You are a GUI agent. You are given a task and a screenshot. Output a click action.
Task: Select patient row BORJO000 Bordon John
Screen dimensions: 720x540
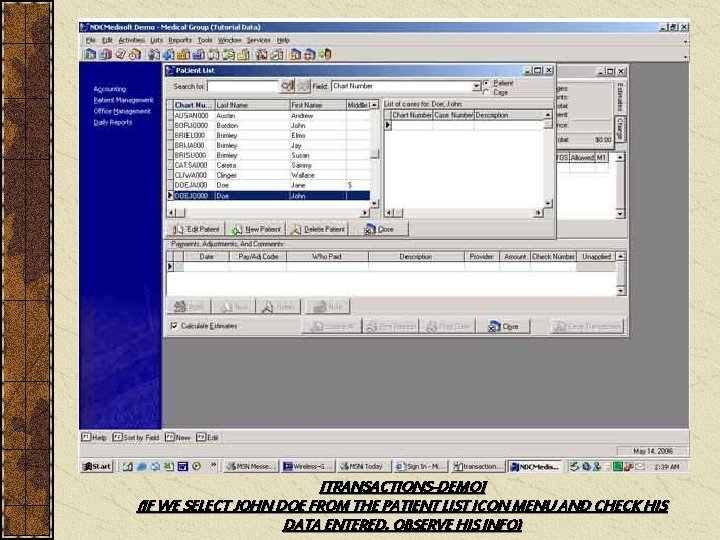point(271,125)
